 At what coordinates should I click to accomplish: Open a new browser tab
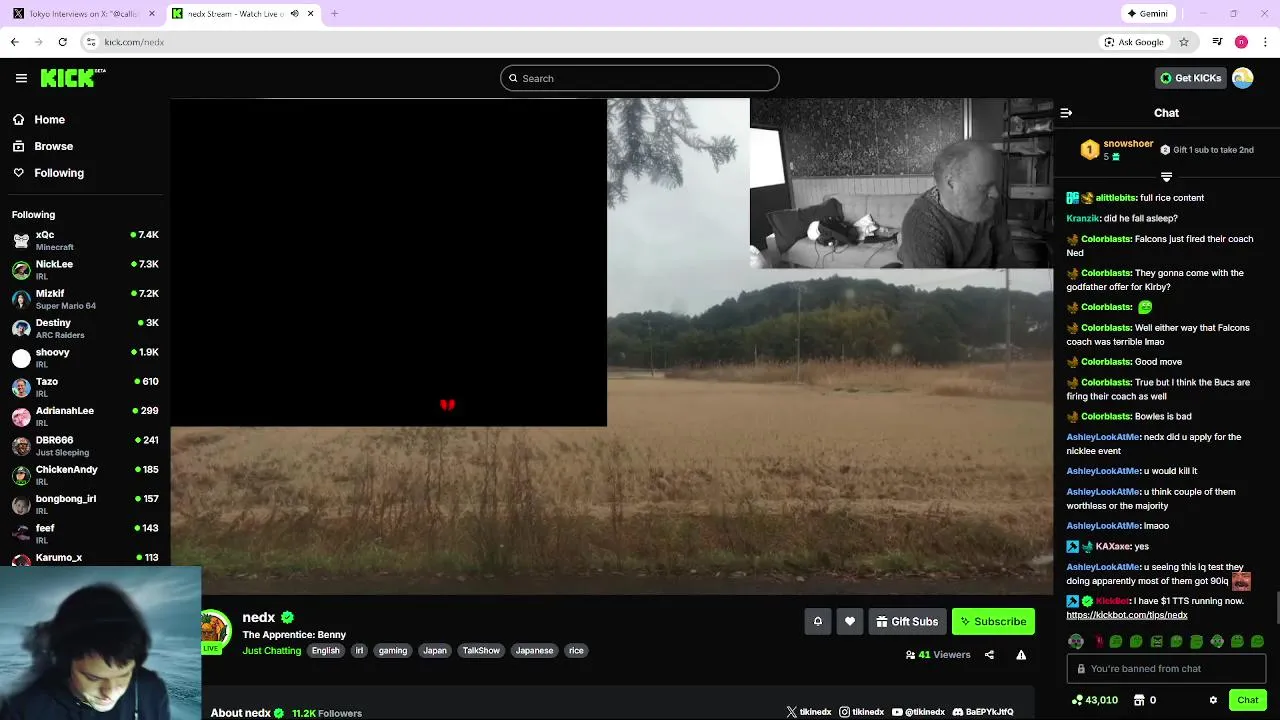coord(334,14)
